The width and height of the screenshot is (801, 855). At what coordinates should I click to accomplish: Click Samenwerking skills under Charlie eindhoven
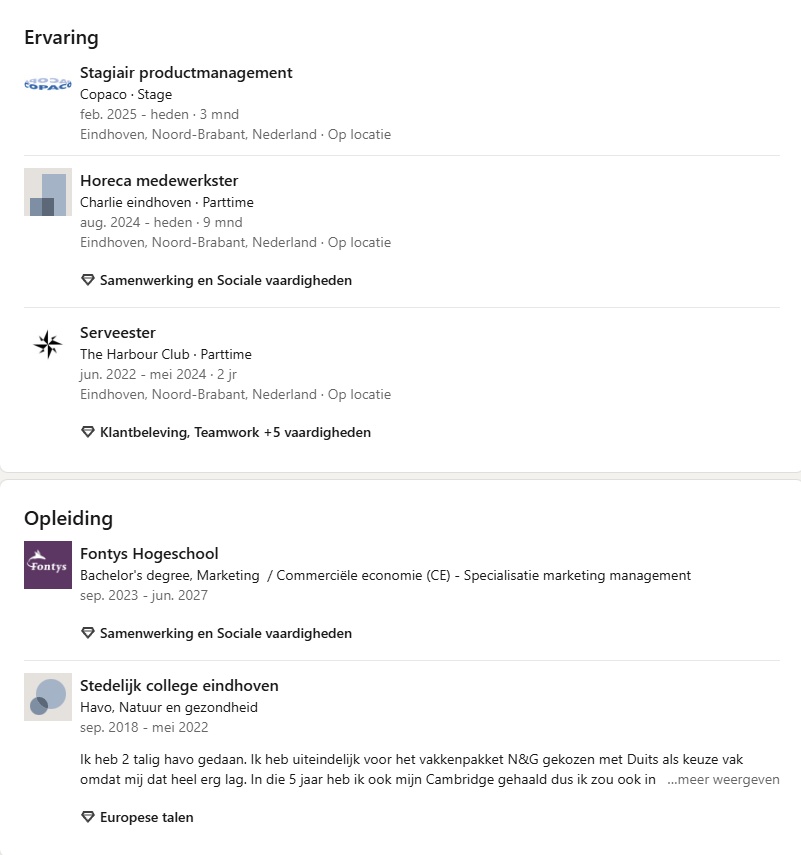pyautogui.click(x=225, y=281)
